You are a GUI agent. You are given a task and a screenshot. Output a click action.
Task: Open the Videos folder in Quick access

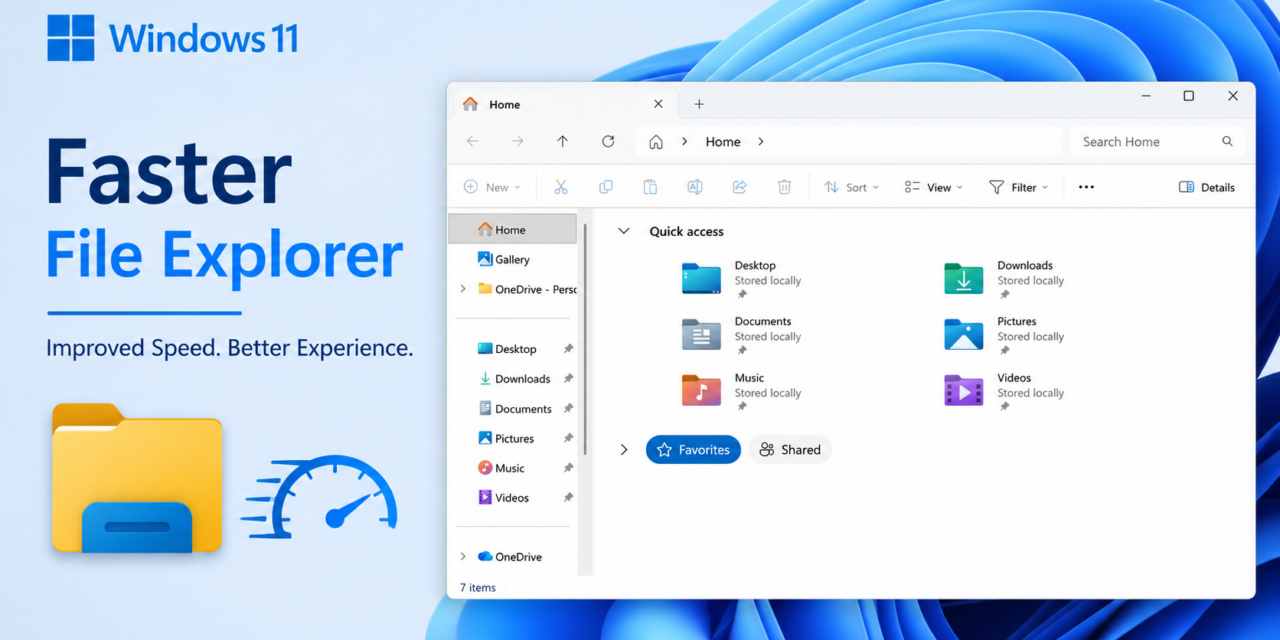1004,391
